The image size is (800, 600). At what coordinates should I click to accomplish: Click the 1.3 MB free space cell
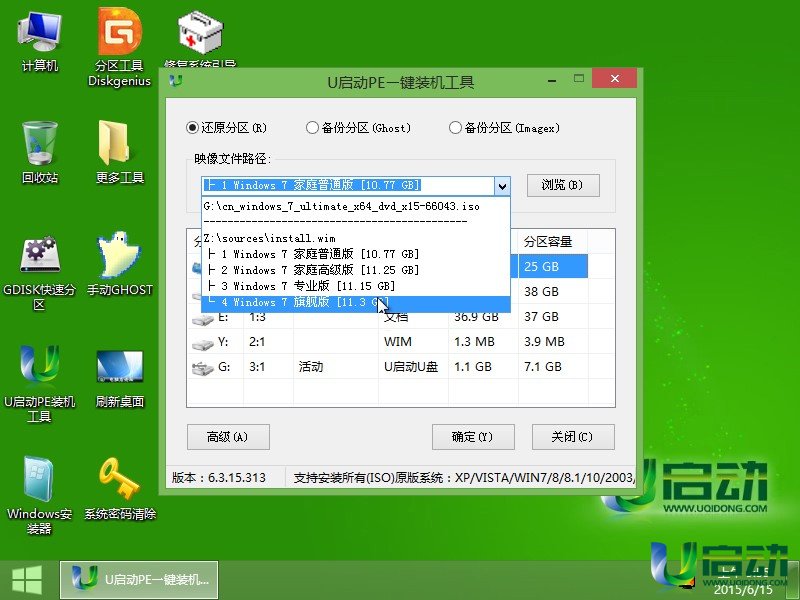pyautogui.click(x=483, y=341)
